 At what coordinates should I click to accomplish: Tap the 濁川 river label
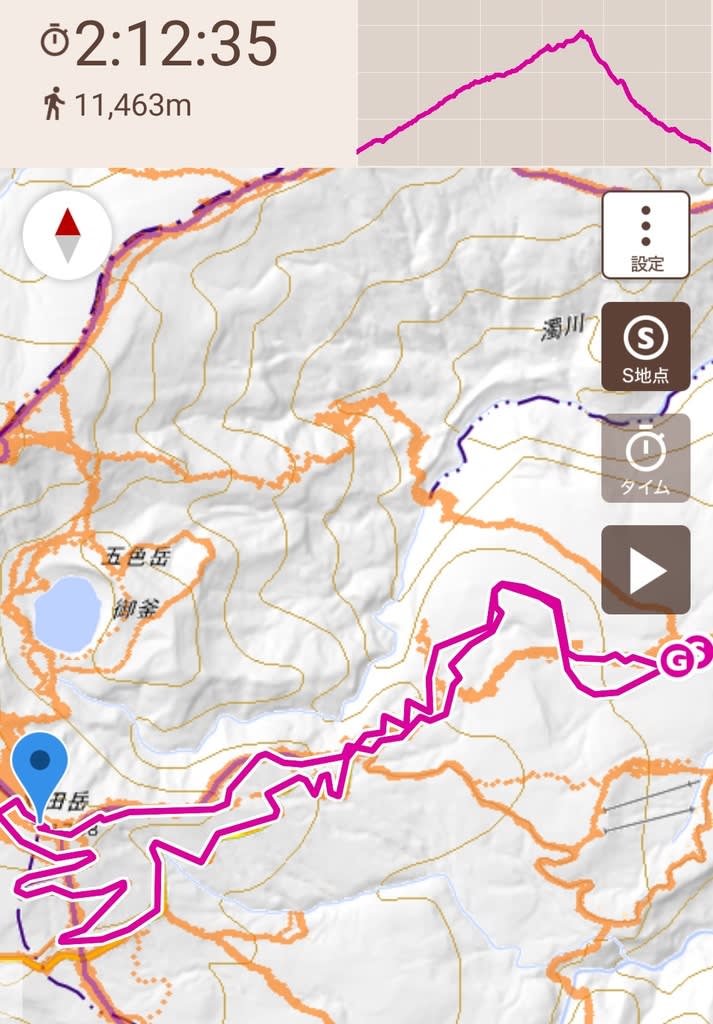pyautogui.click(x=562, y=327)
